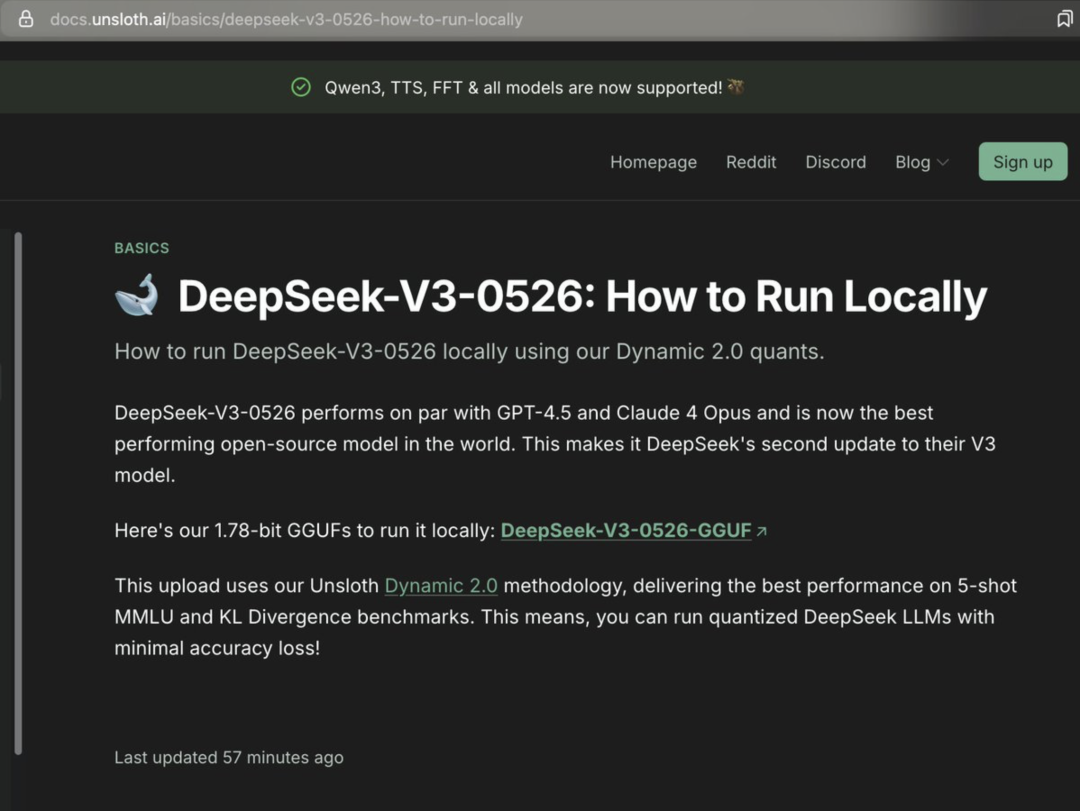Click the vertical scrollbar on the left side
This screenshot has height=811, width=1080.
coord(18,493)
